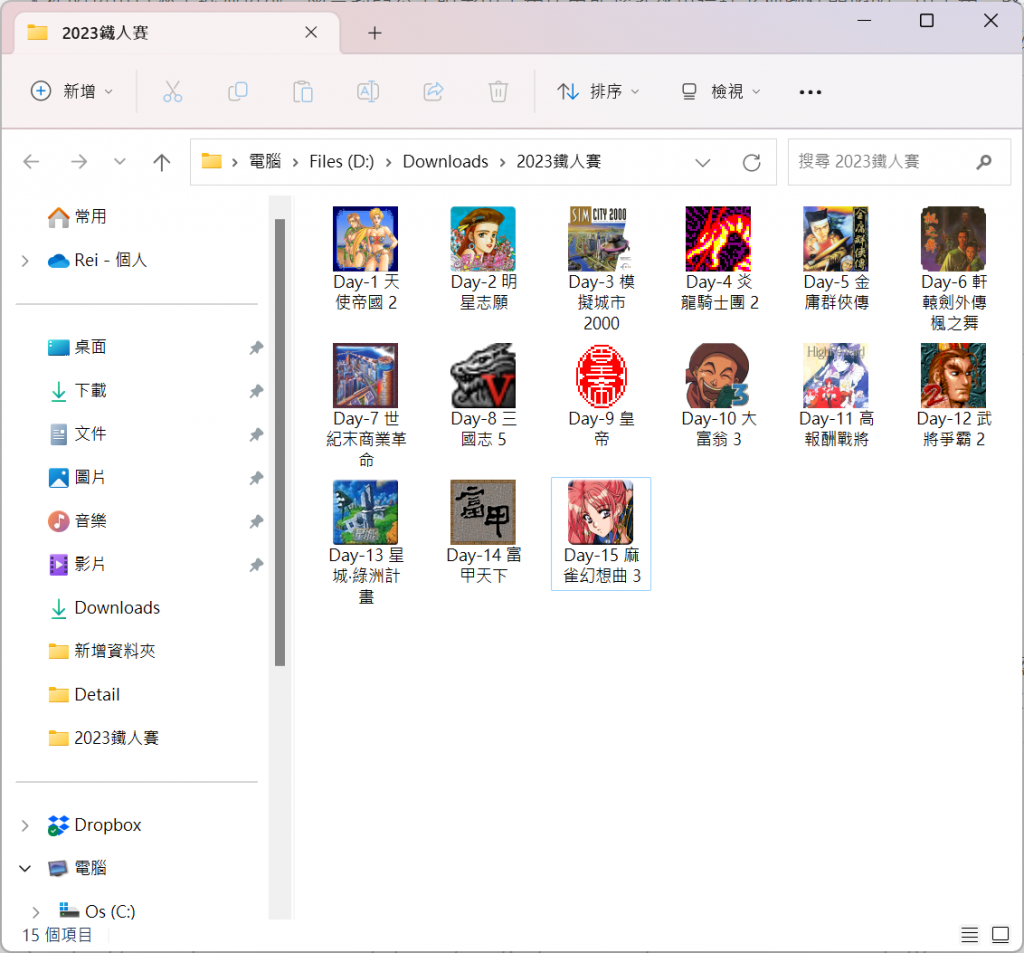
Task: Select the Day-15 麻雀幻想曲 3 file
Action: tap(601, 534)
